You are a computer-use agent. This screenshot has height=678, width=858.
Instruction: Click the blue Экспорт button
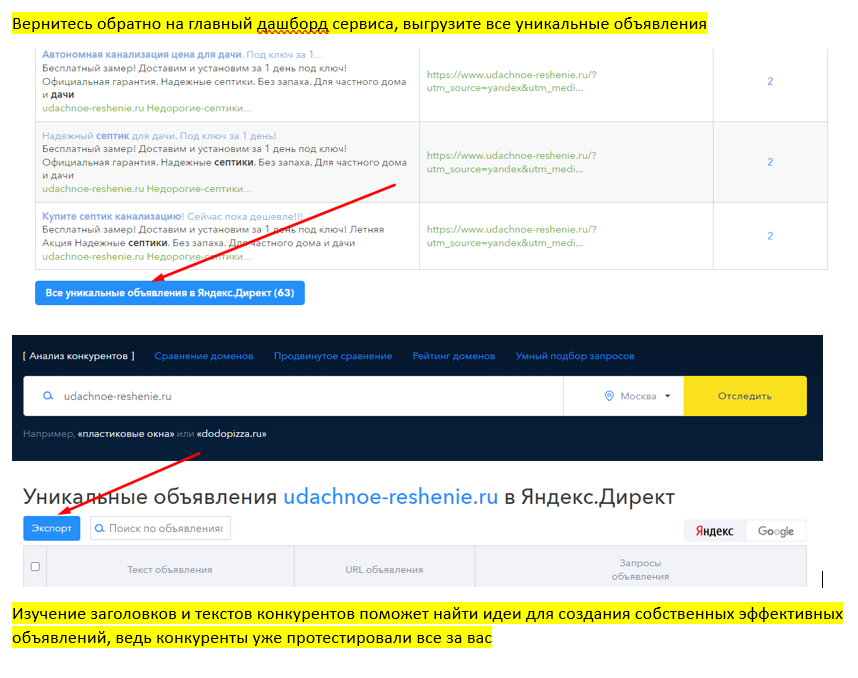[x=51, y=528]
